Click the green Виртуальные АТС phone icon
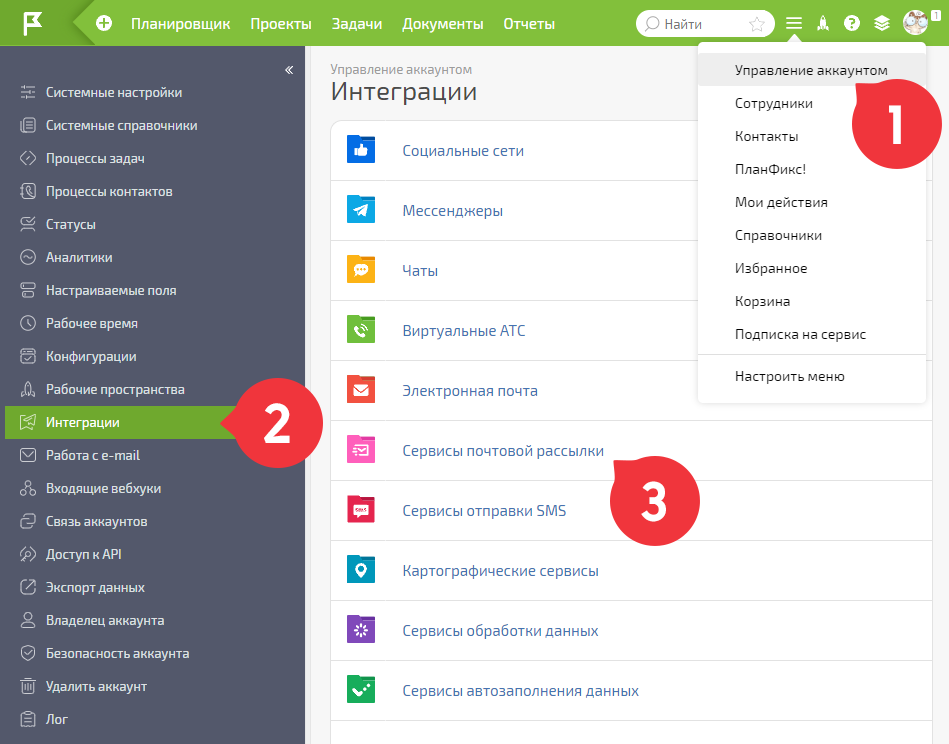 361,329
